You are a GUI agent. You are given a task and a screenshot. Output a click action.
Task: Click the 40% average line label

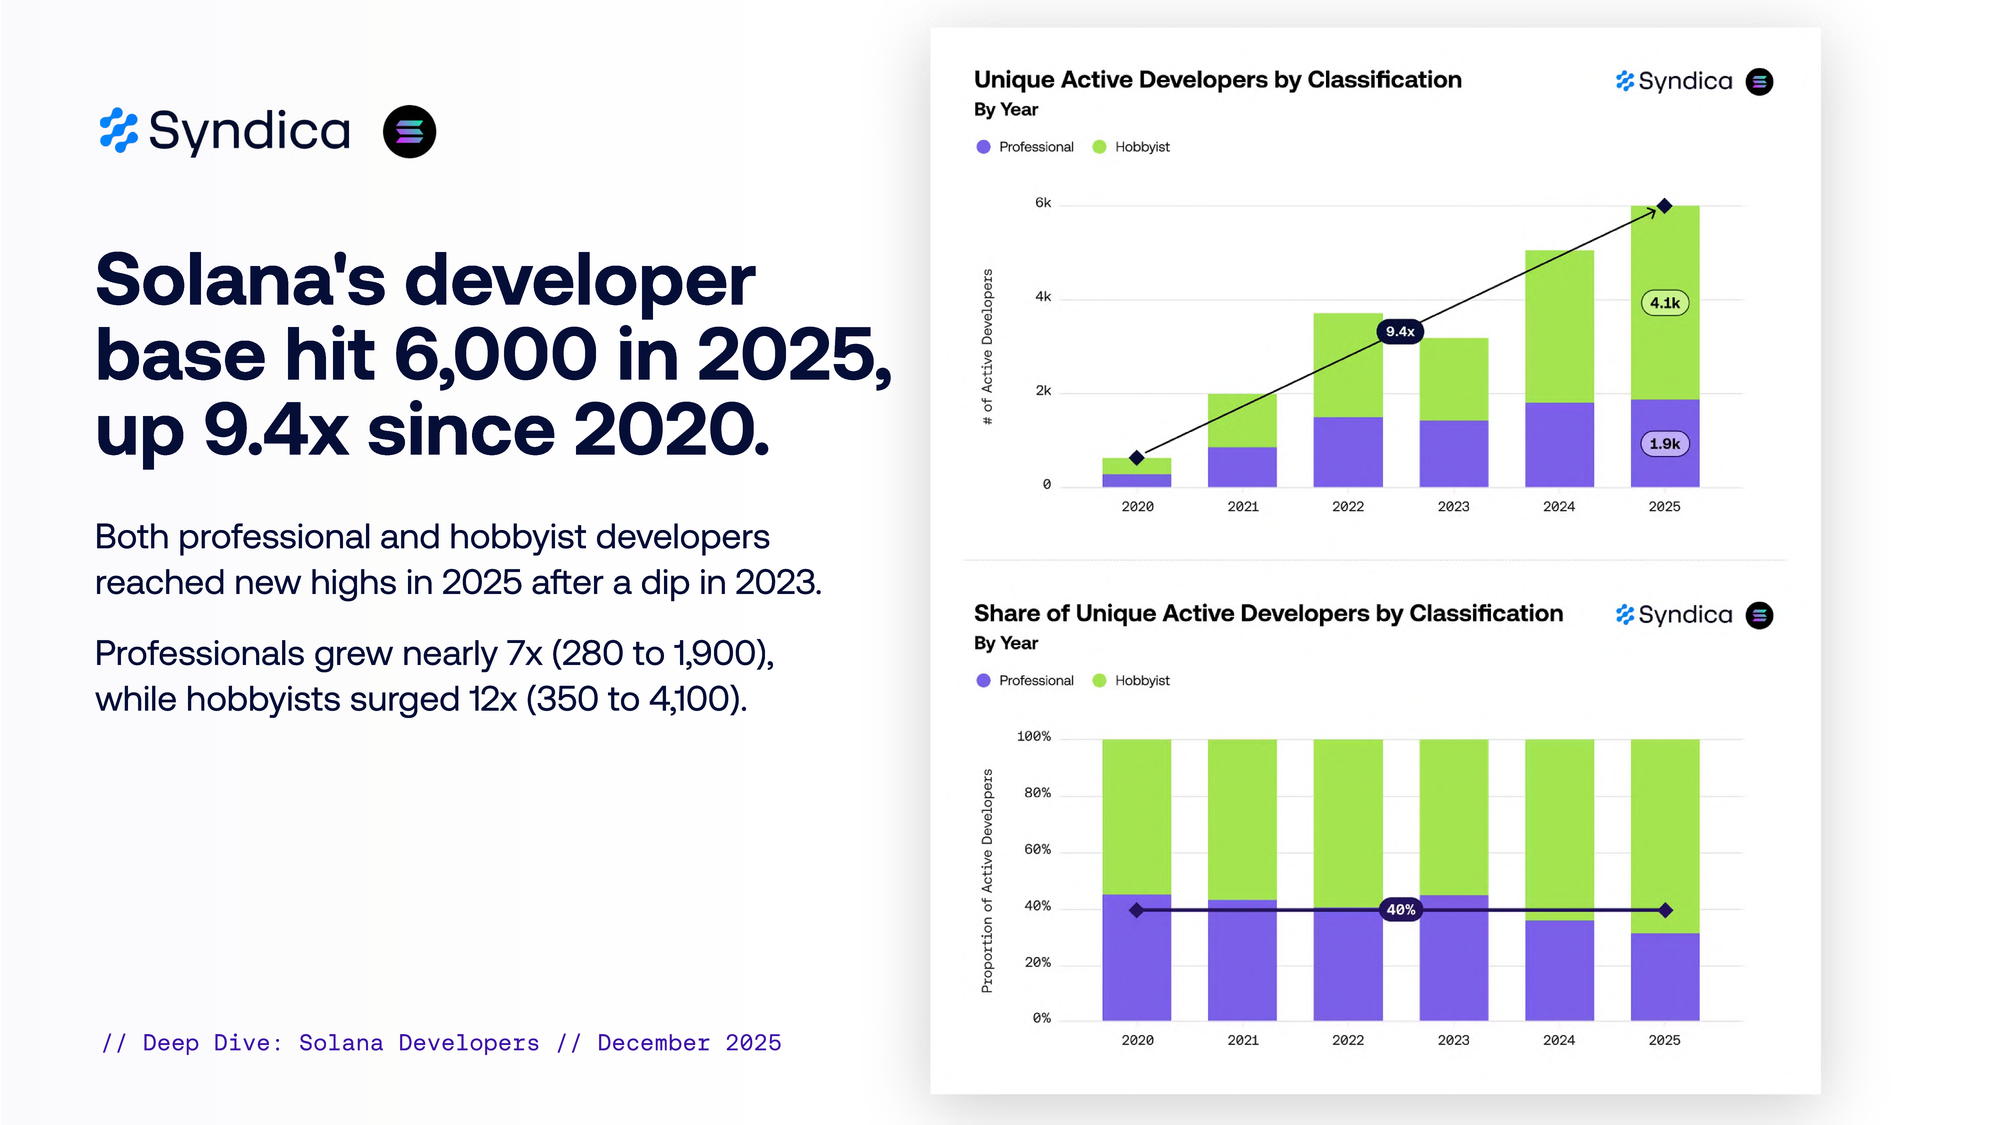point(1400,910)
